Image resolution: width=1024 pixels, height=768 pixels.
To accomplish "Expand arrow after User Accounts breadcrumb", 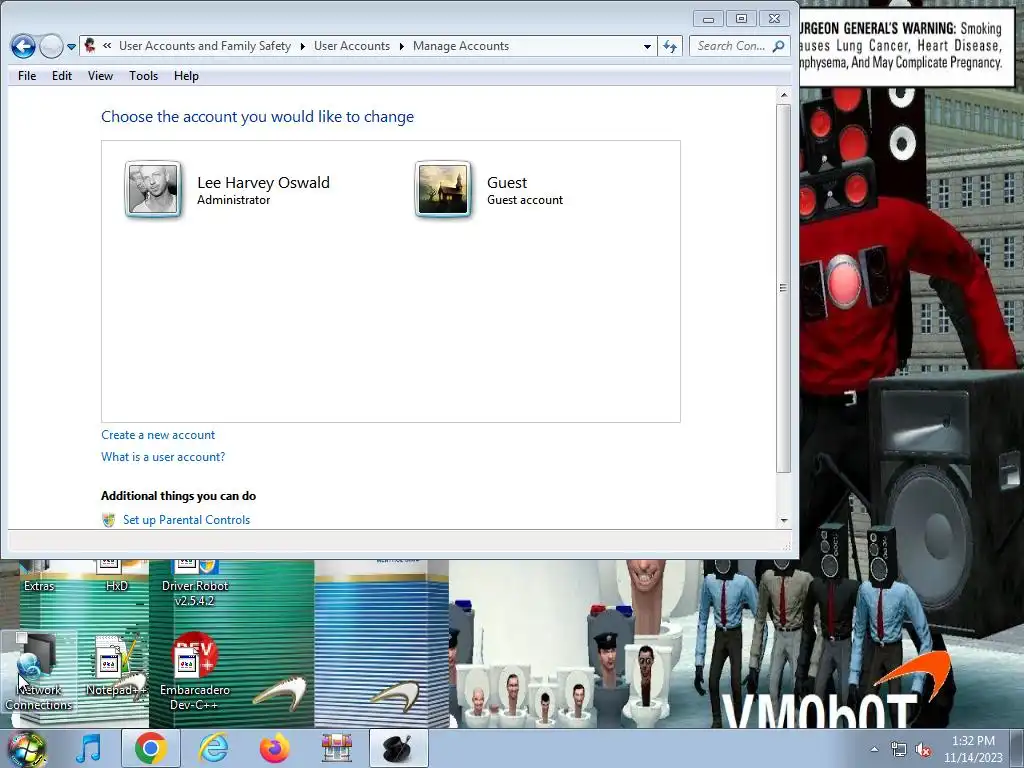I will point(401,46).
